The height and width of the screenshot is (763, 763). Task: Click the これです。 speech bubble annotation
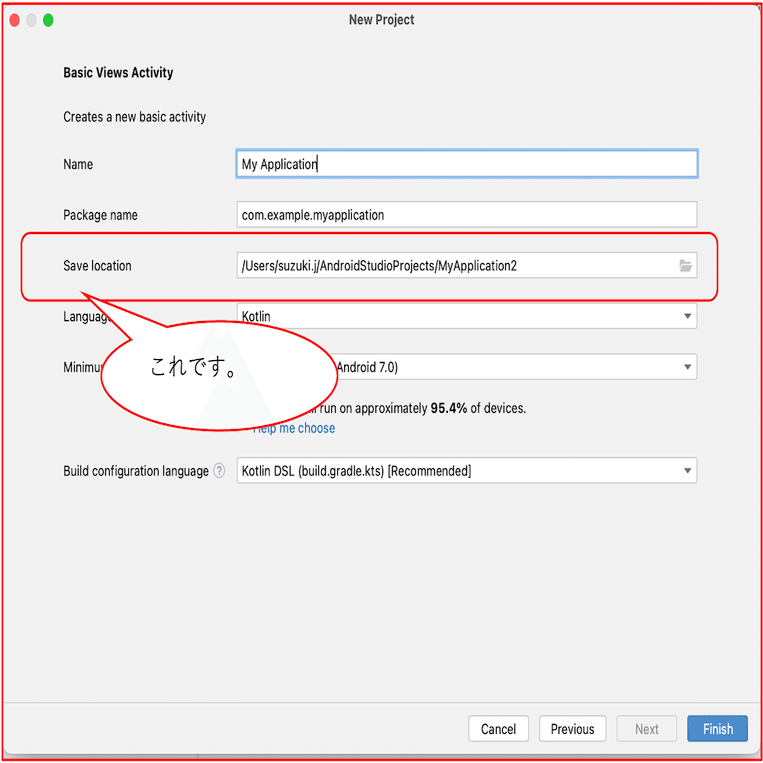[x=219, y=375]
